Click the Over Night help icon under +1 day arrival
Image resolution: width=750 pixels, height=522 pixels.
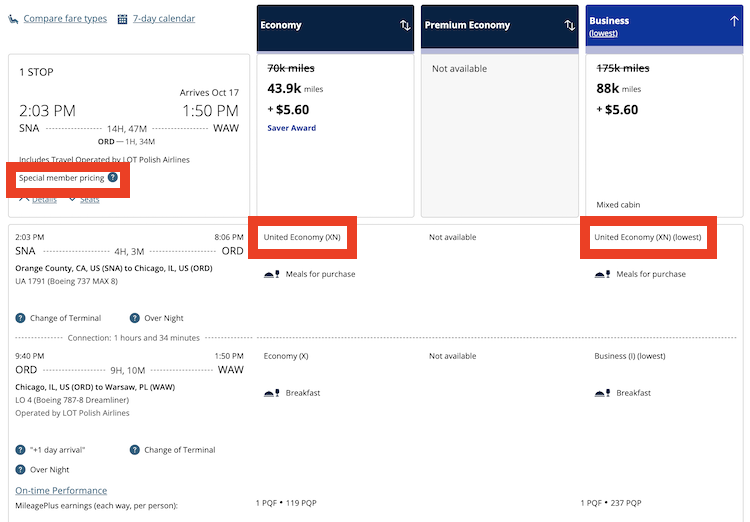pos(20,470)
